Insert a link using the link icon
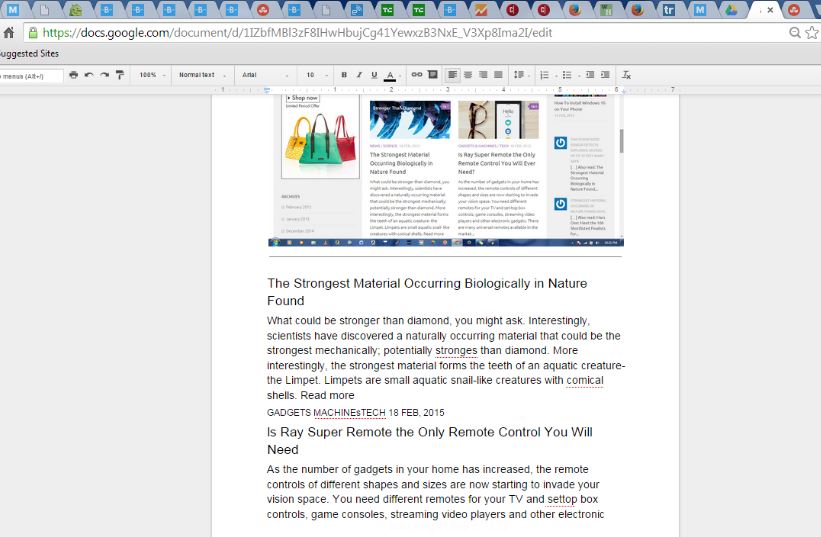This screenshot has width=821, height=537. pos(418,75)
